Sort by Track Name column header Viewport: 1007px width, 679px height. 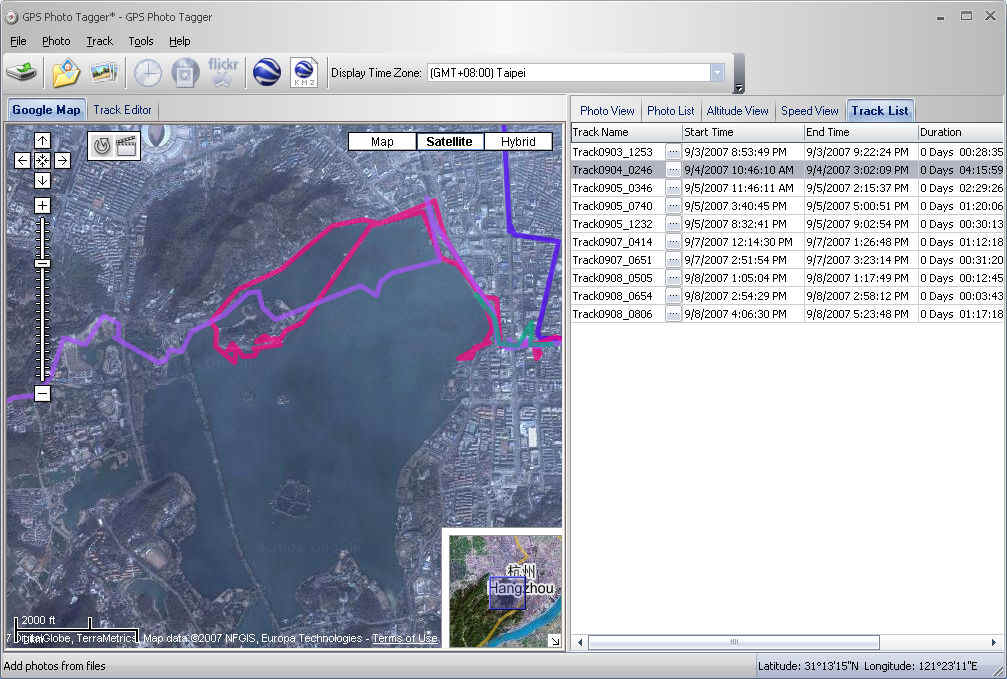coord(626,132)
